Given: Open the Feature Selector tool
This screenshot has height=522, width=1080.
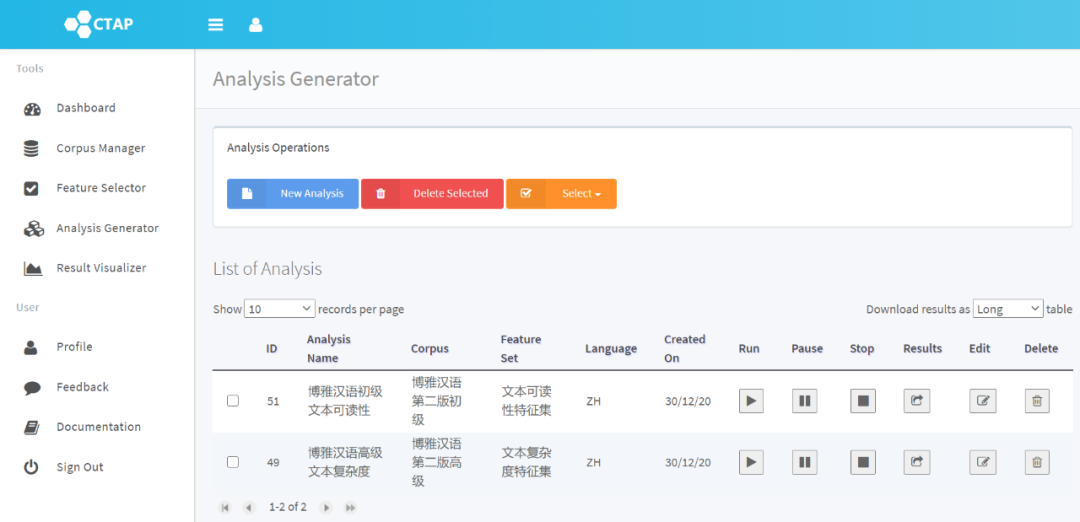Looking at the screenshot, I should (101, 188).
